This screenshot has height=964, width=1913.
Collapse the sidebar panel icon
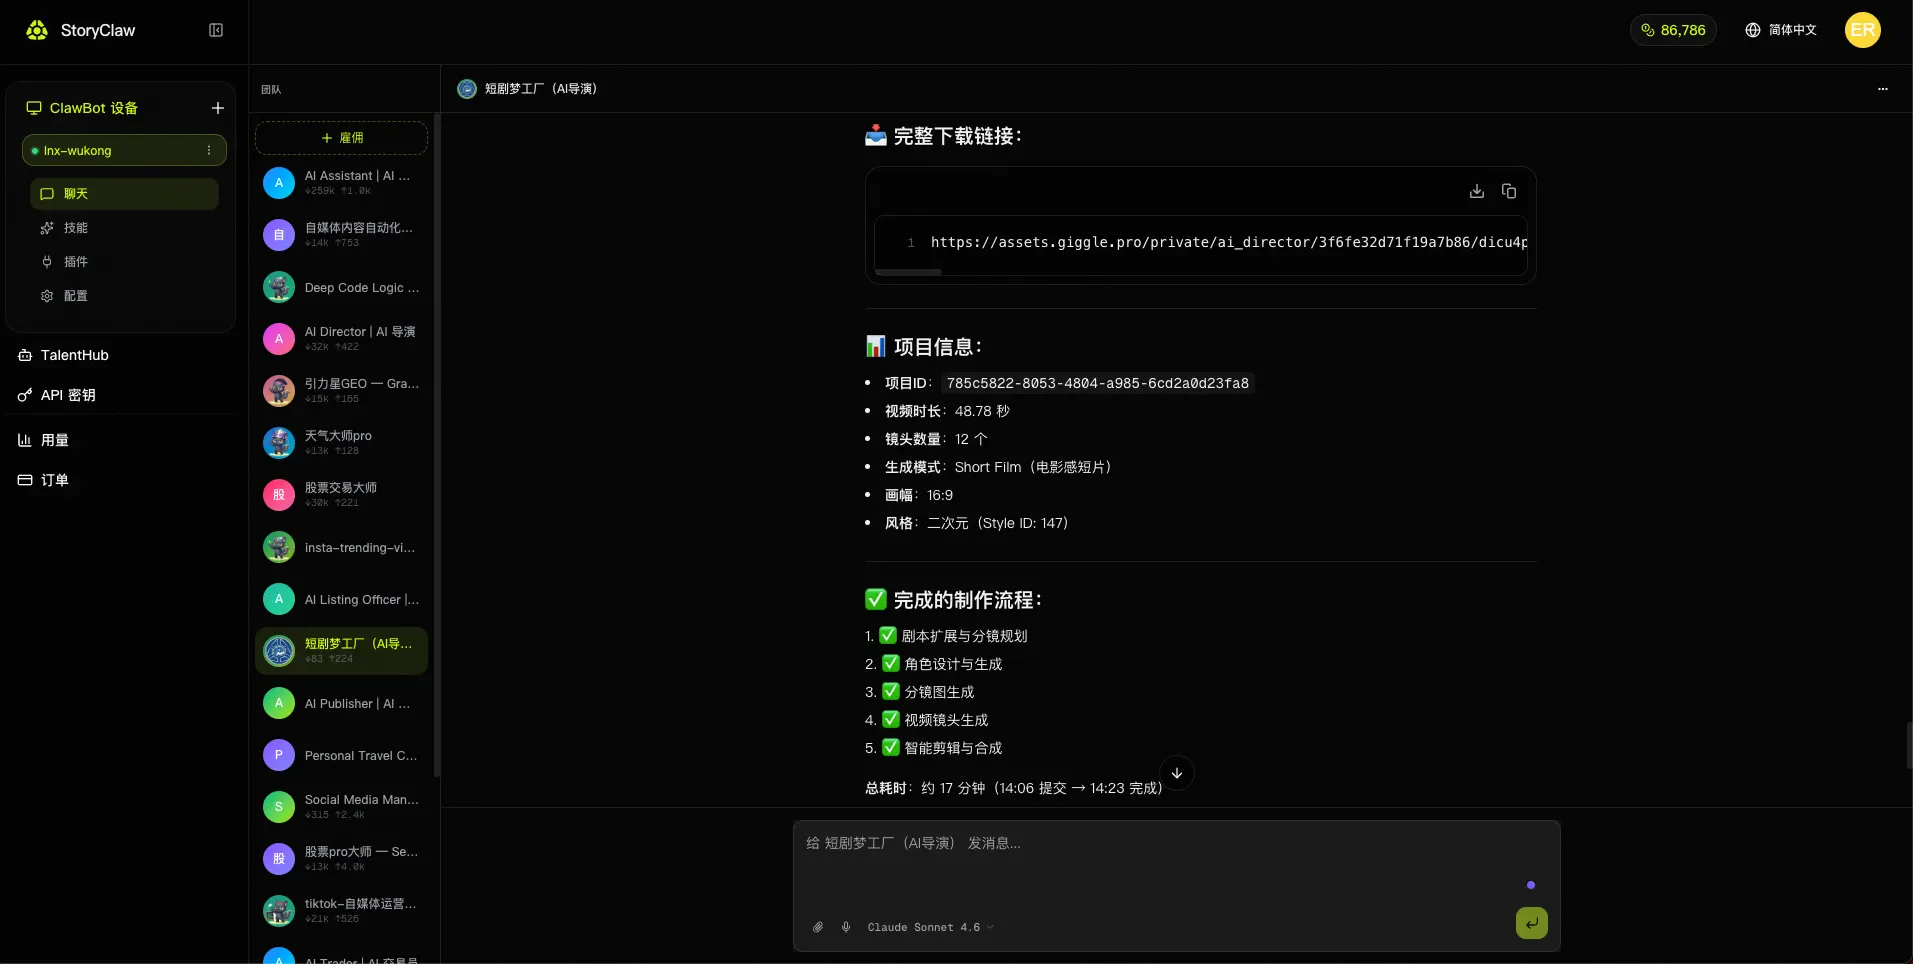tap(216, 30)
